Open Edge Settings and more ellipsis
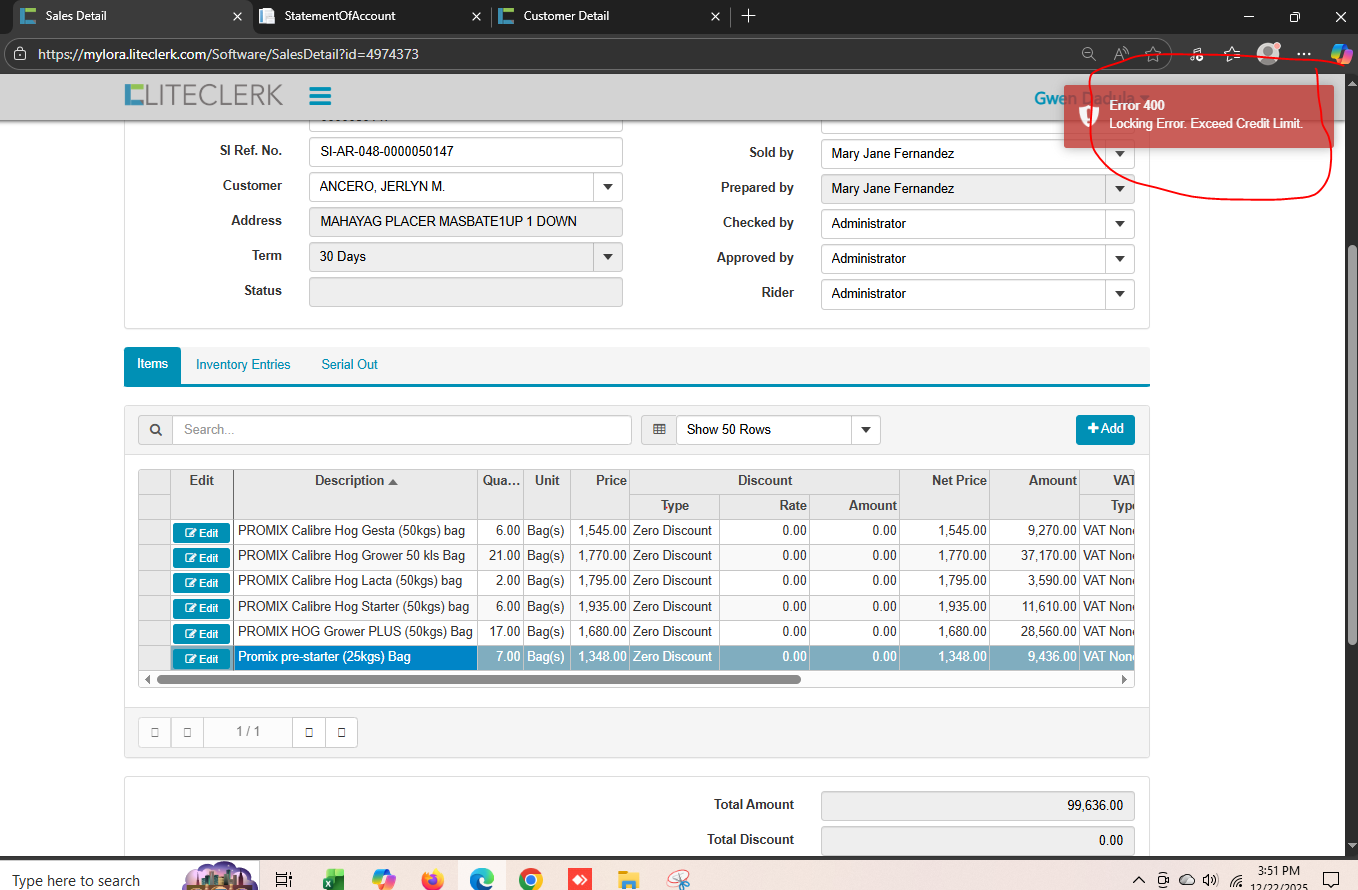1358x890 pixels. coord(1303,54)
